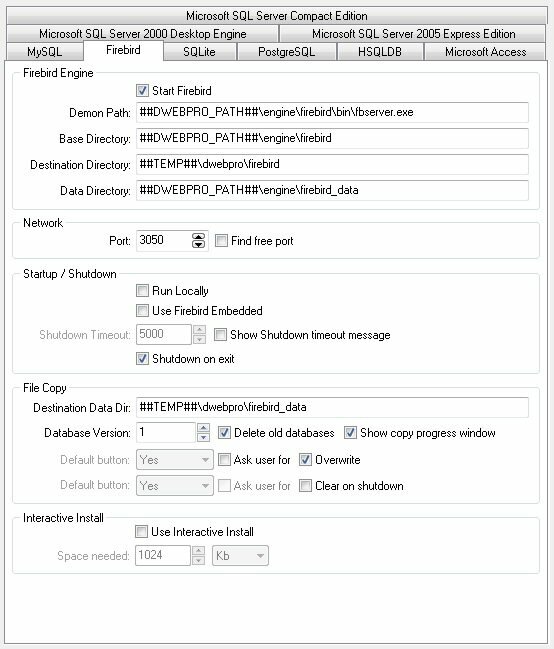This screenshot has height=649, width=554.
Task: Decrement Database Version spinner down arrow
Action: point(203,437)
